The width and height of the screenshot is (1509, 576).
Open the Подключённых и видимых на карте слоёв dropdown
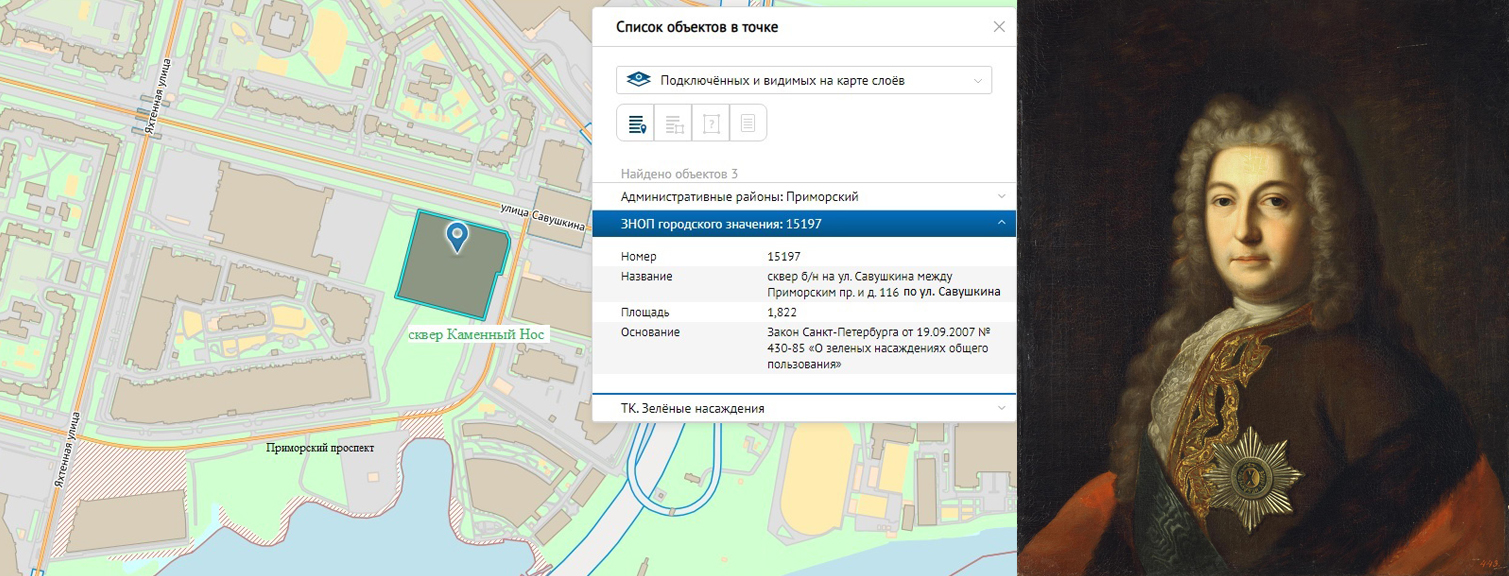click(x=804, y=80)
